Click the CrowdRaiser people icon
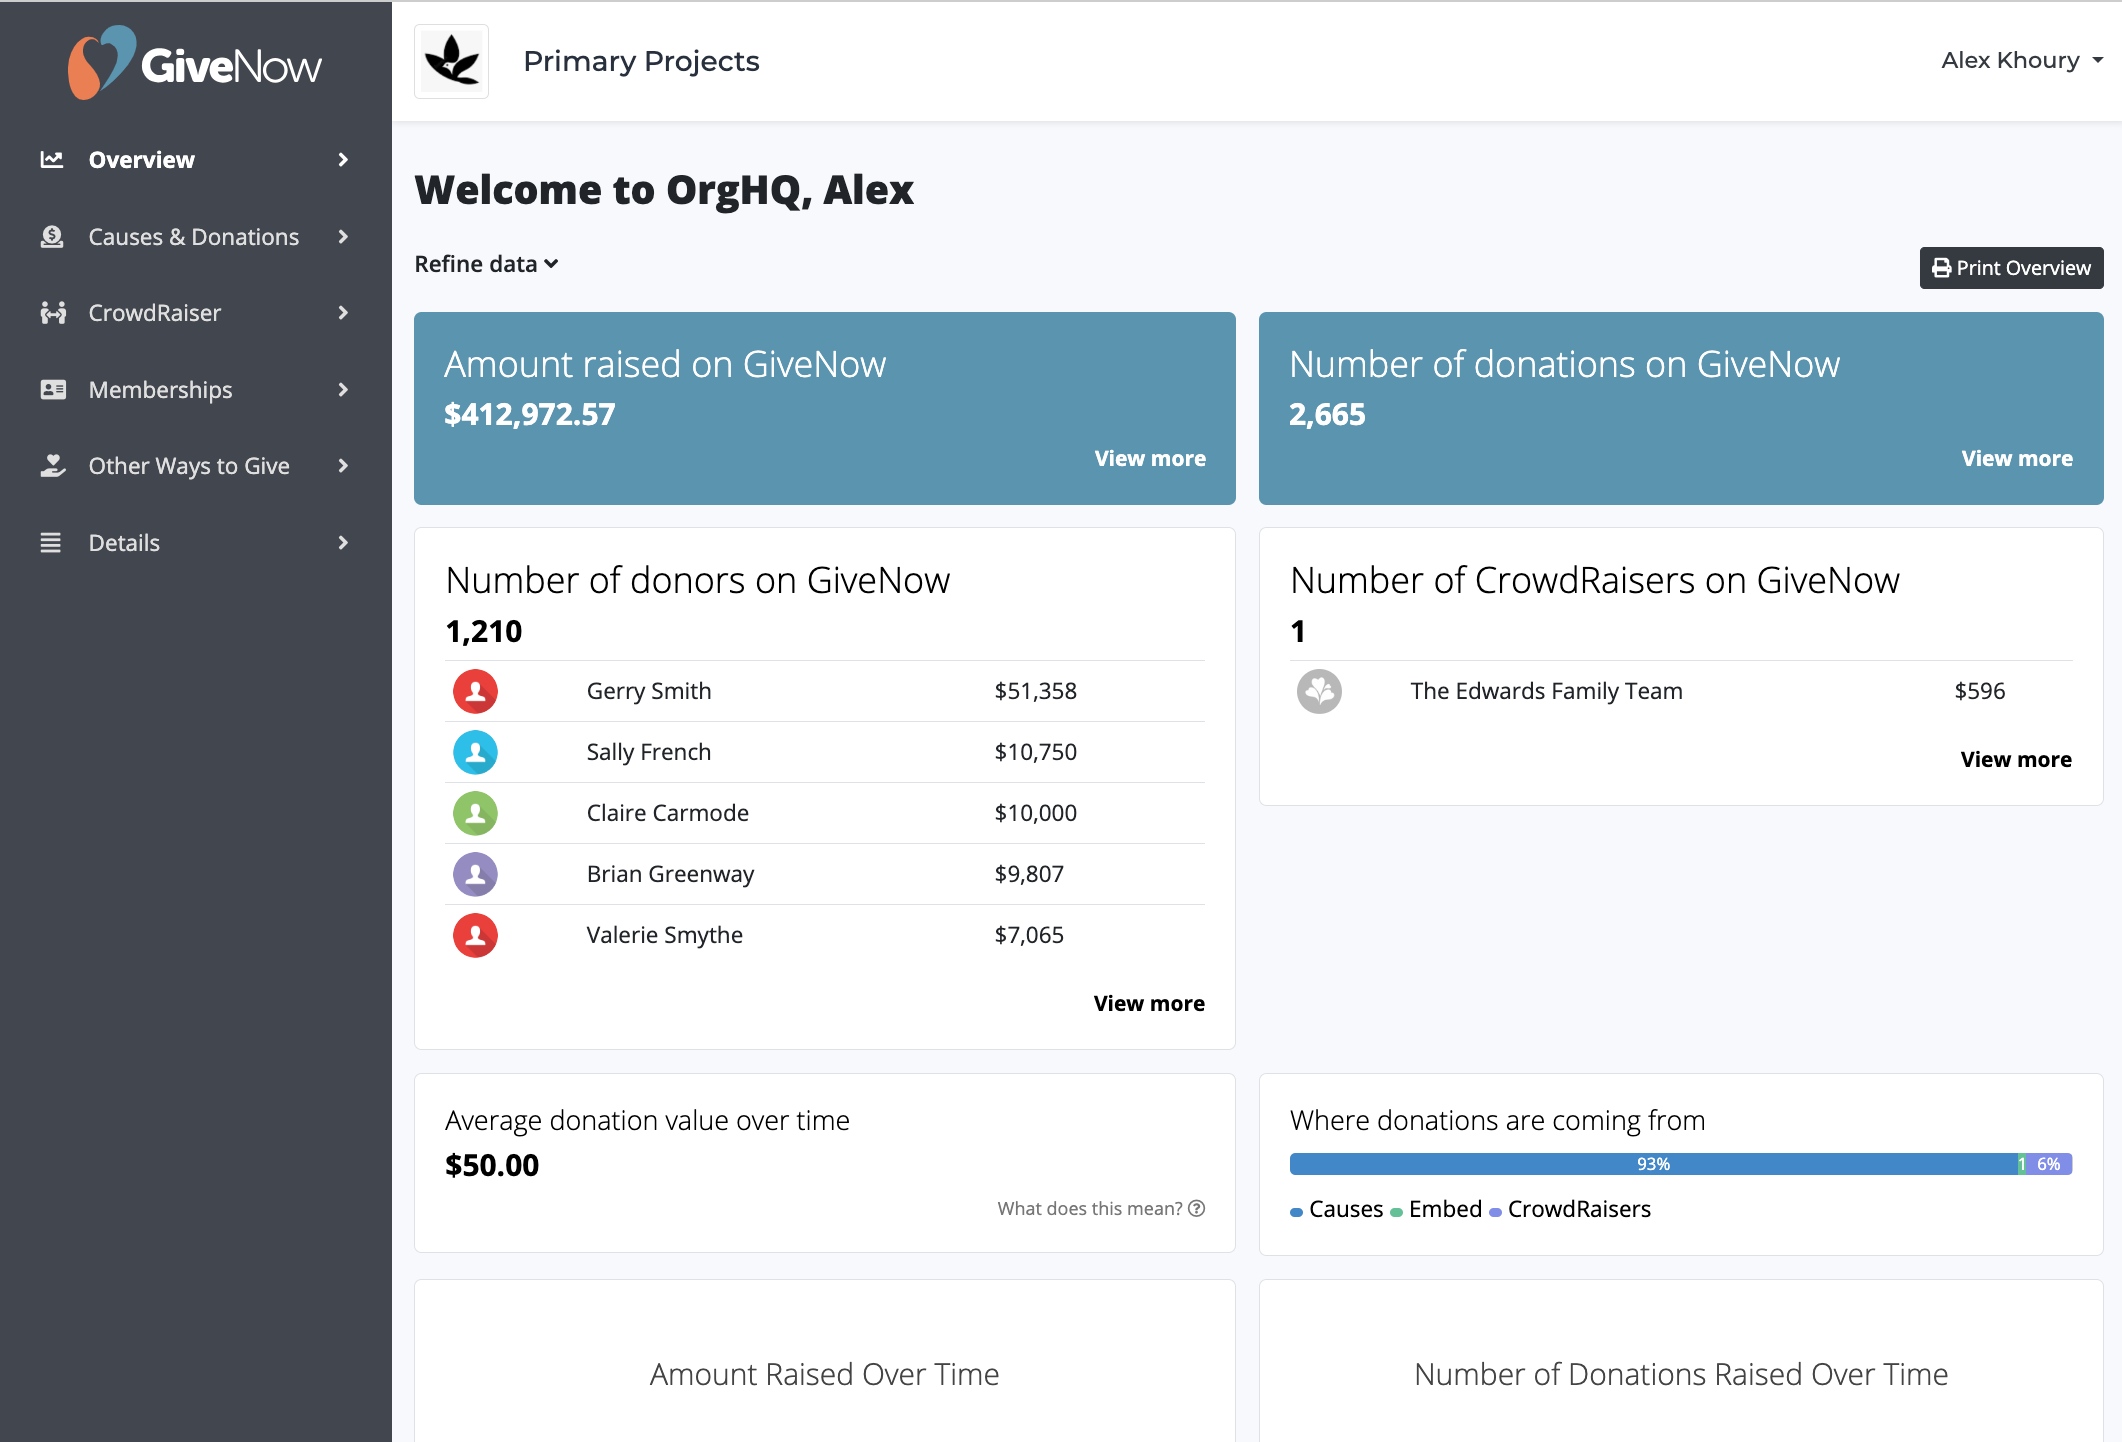Viewport: 2122px width, 1442px height. click(53, 313)
